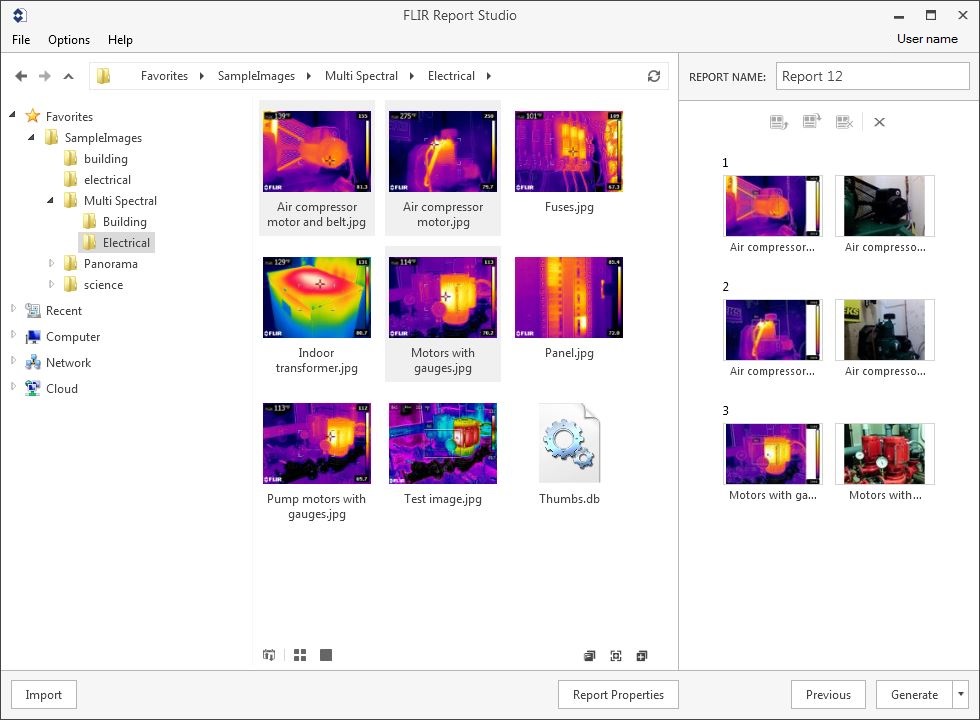
Task: Click the Report Properties button
Action: tap(618, 695)
